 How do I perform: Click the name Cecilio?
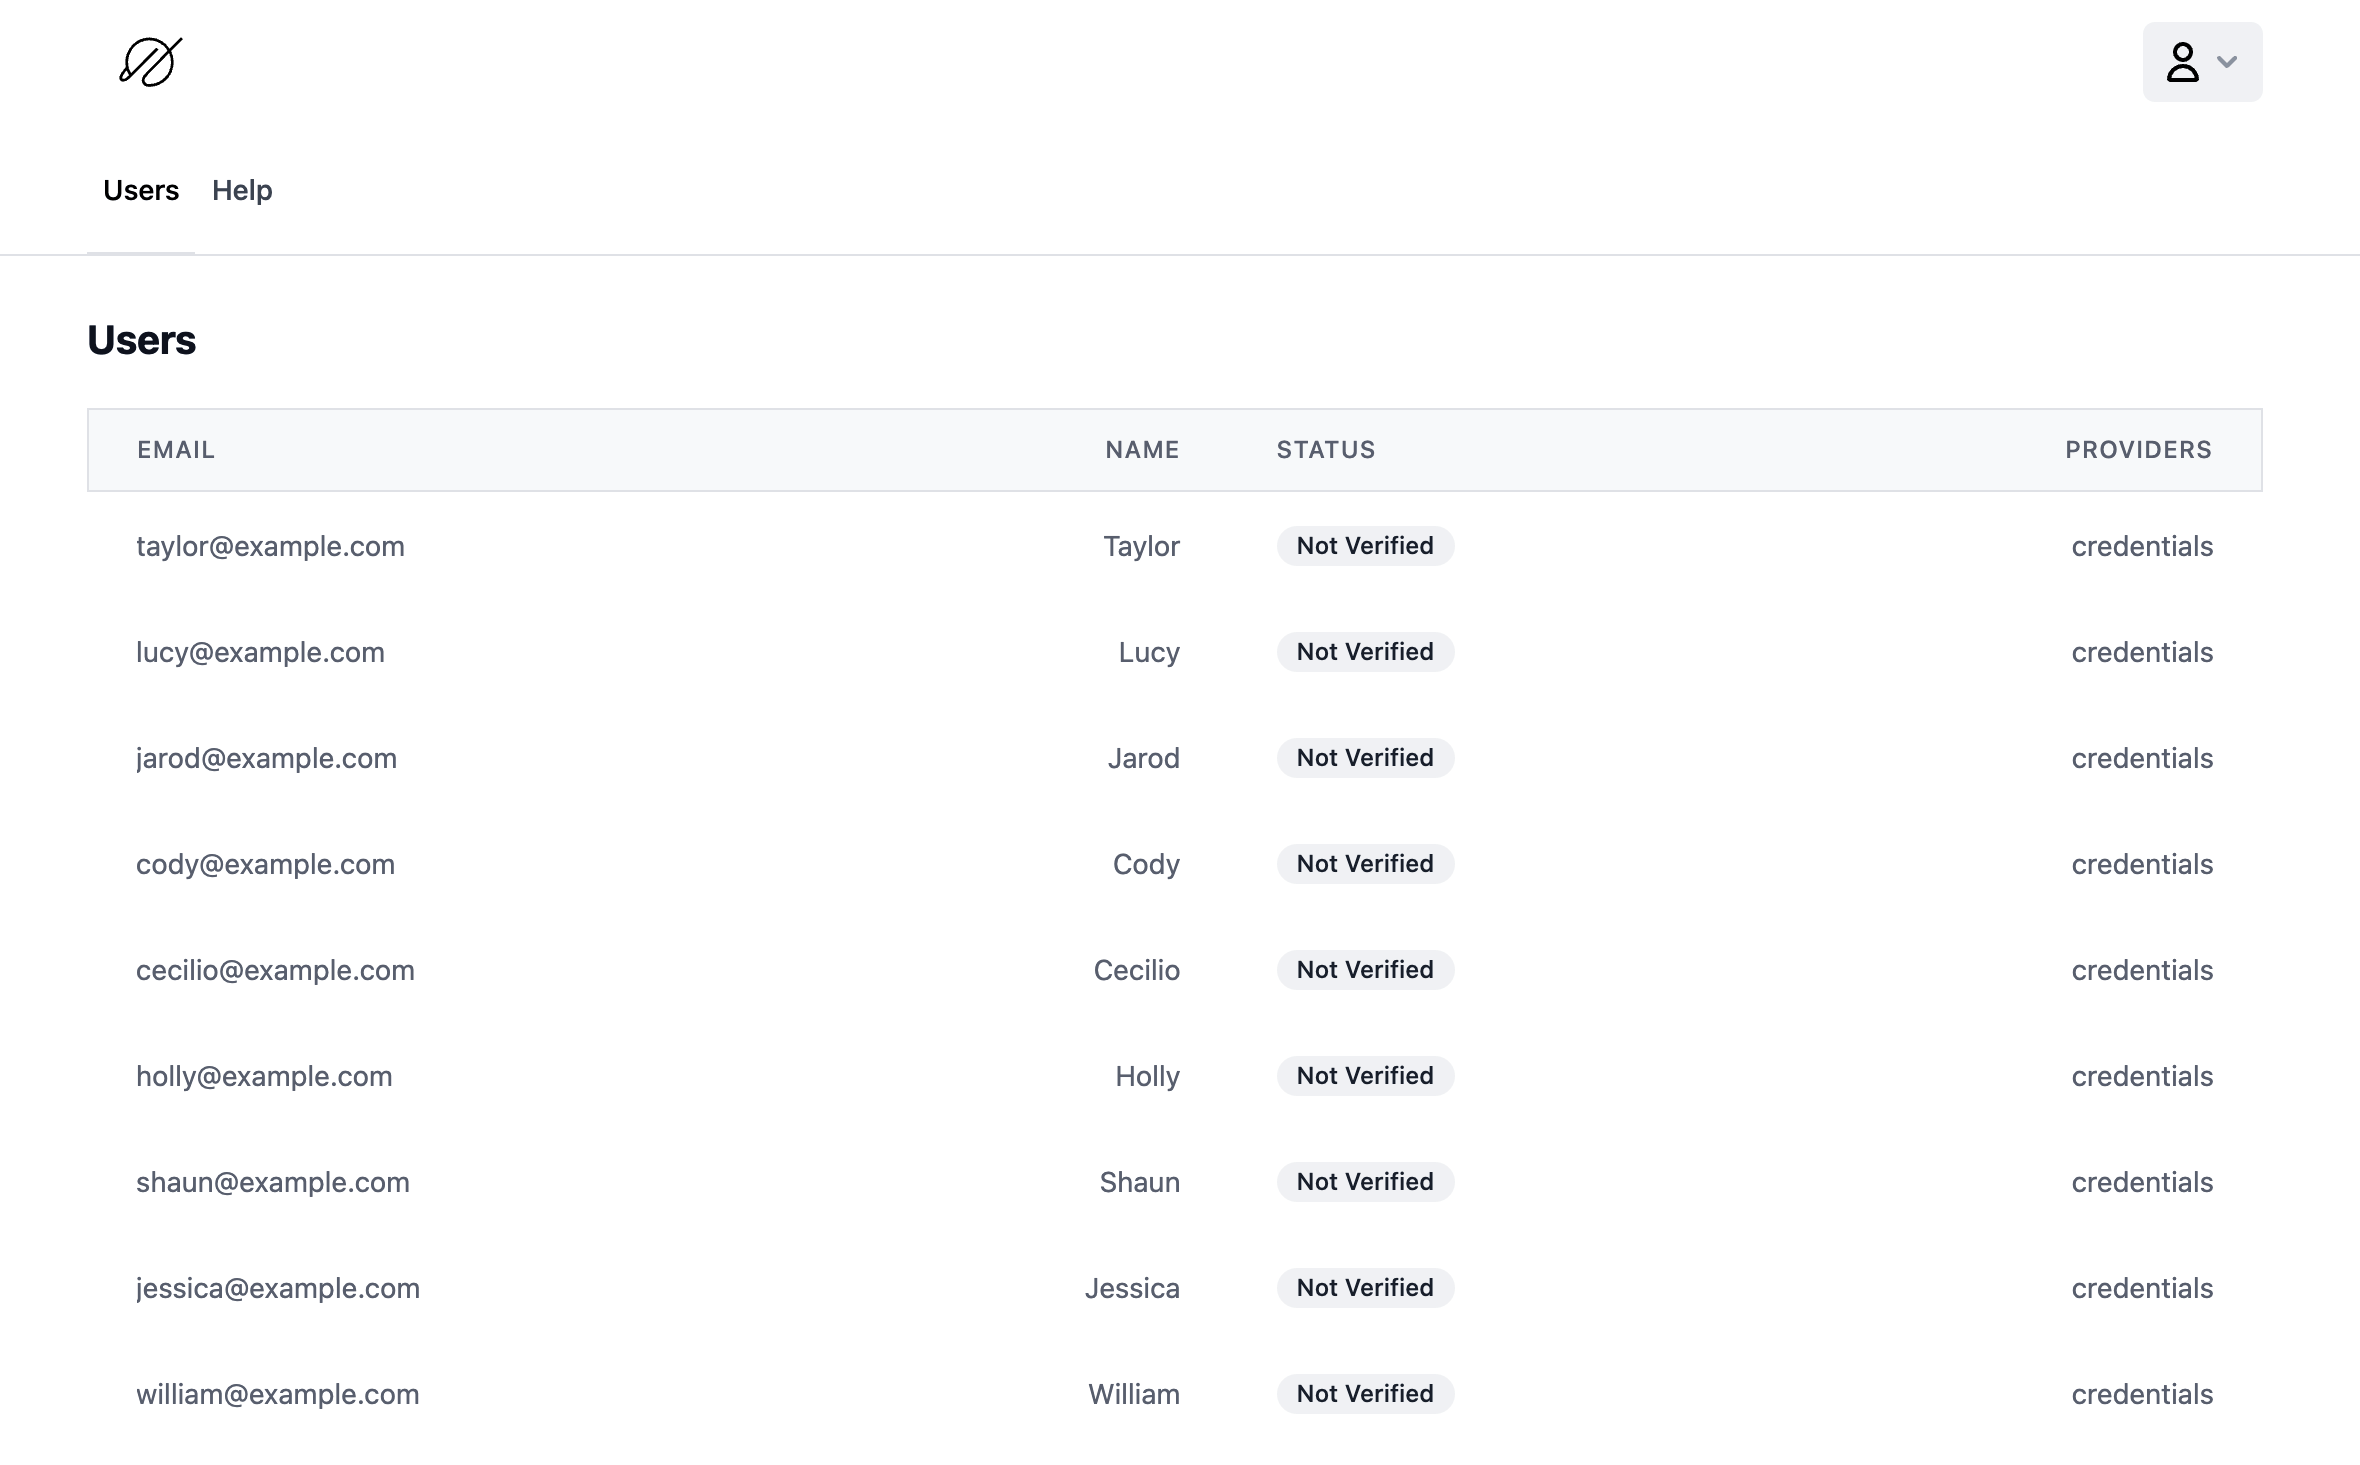click(1137, 970)
